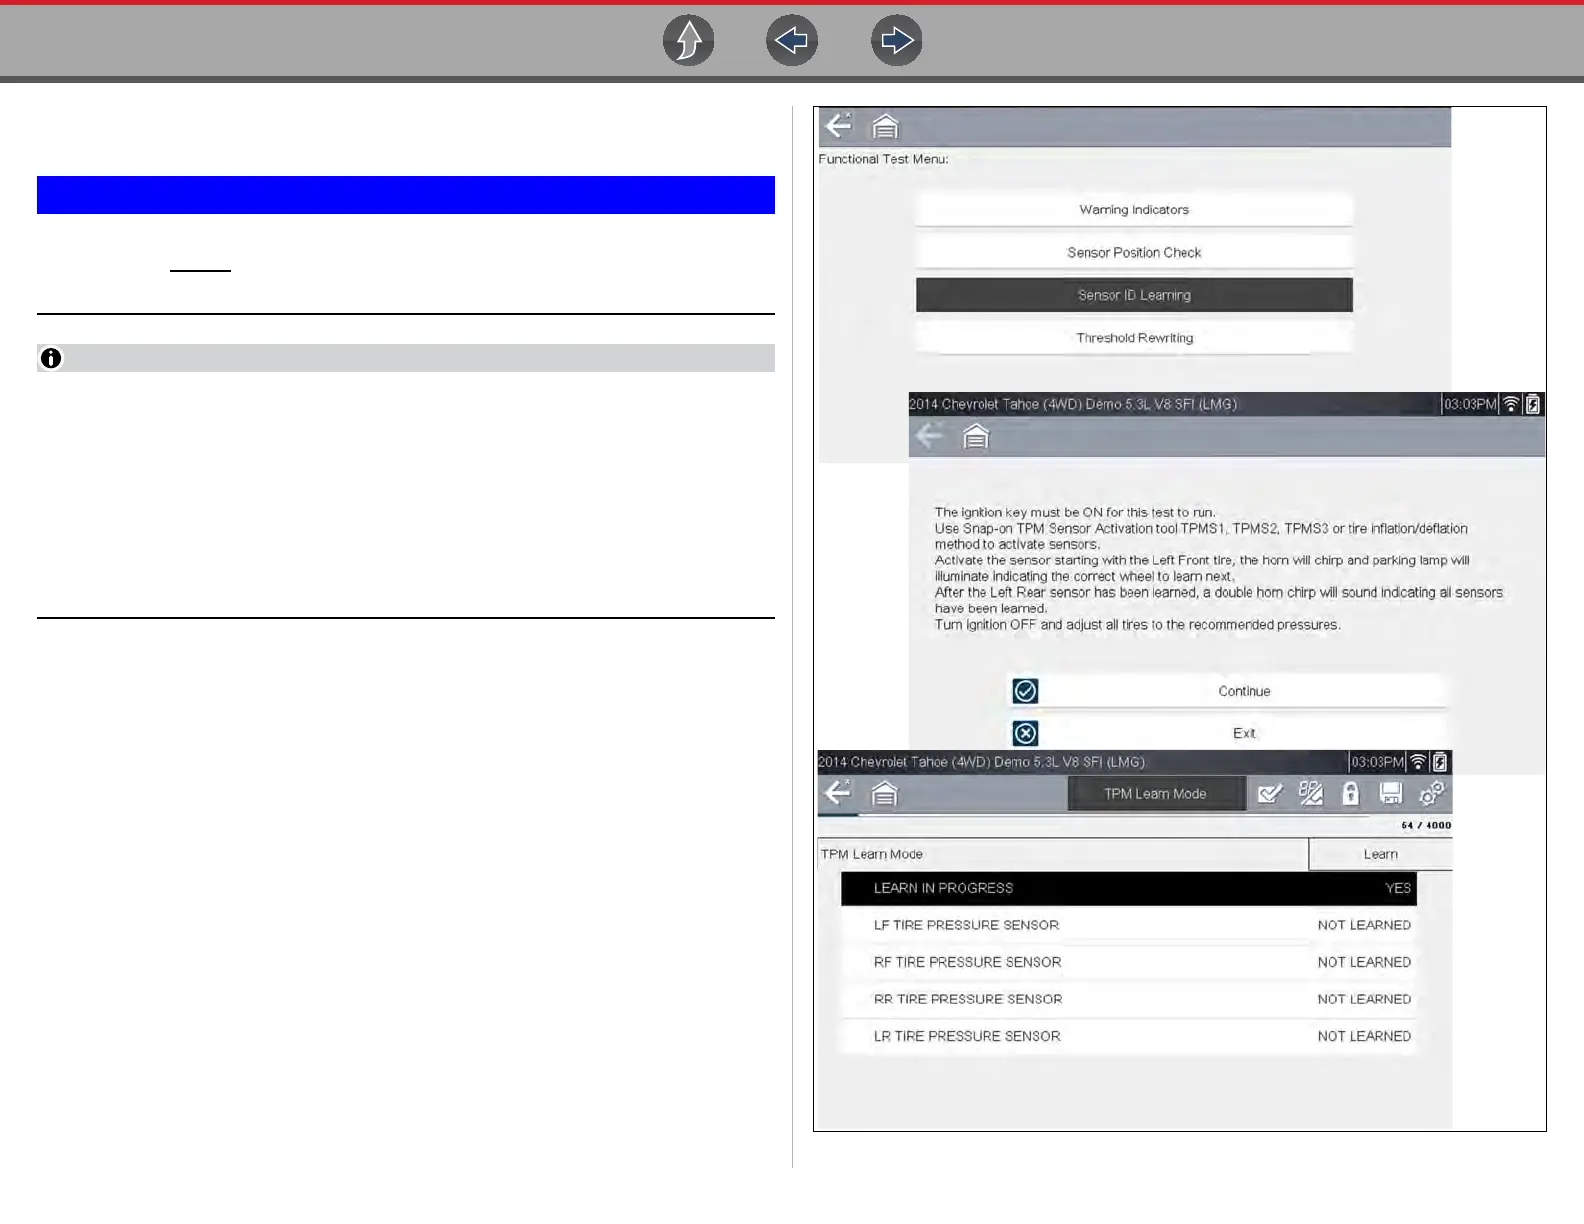Select LF TIRE PRESSURE SENSOR row

tap(1128, 925)
